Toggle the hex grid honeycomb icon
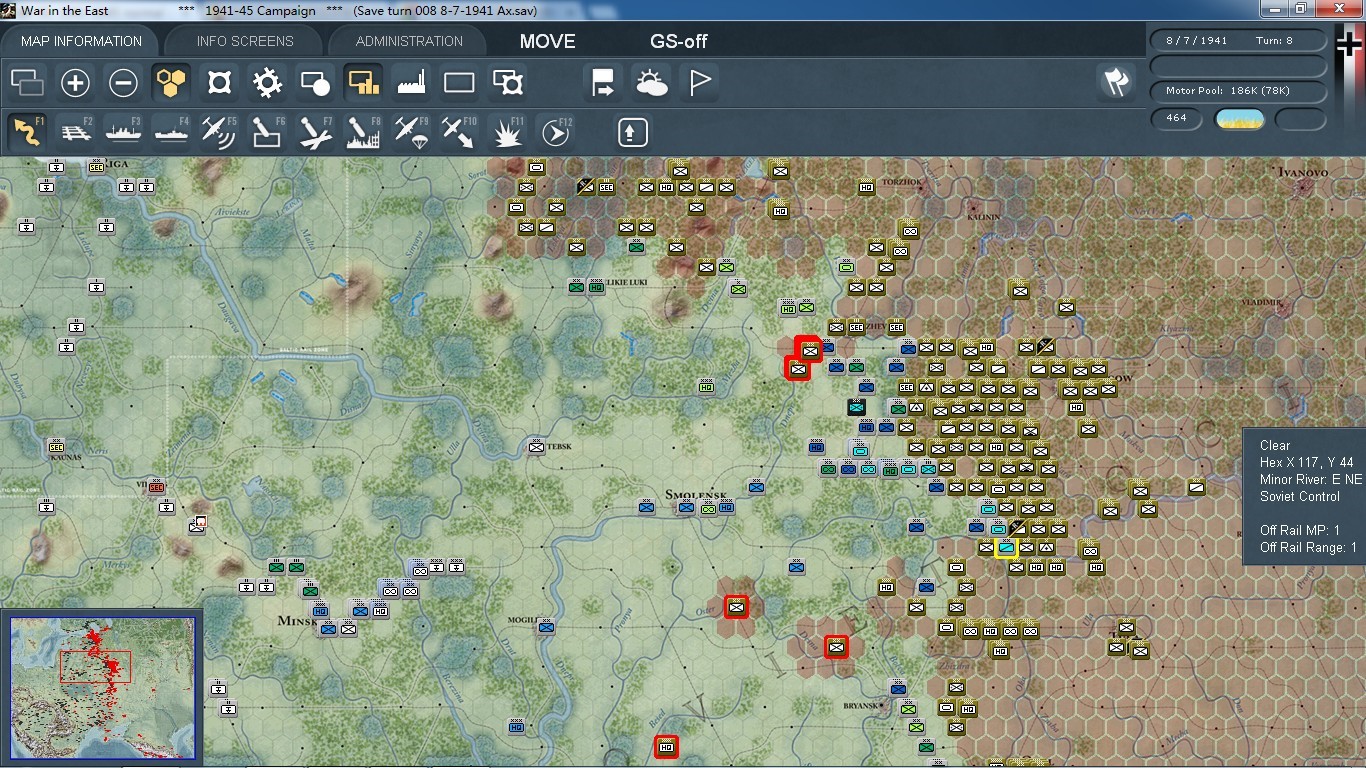1366x768 pixels. click(171, 82)
